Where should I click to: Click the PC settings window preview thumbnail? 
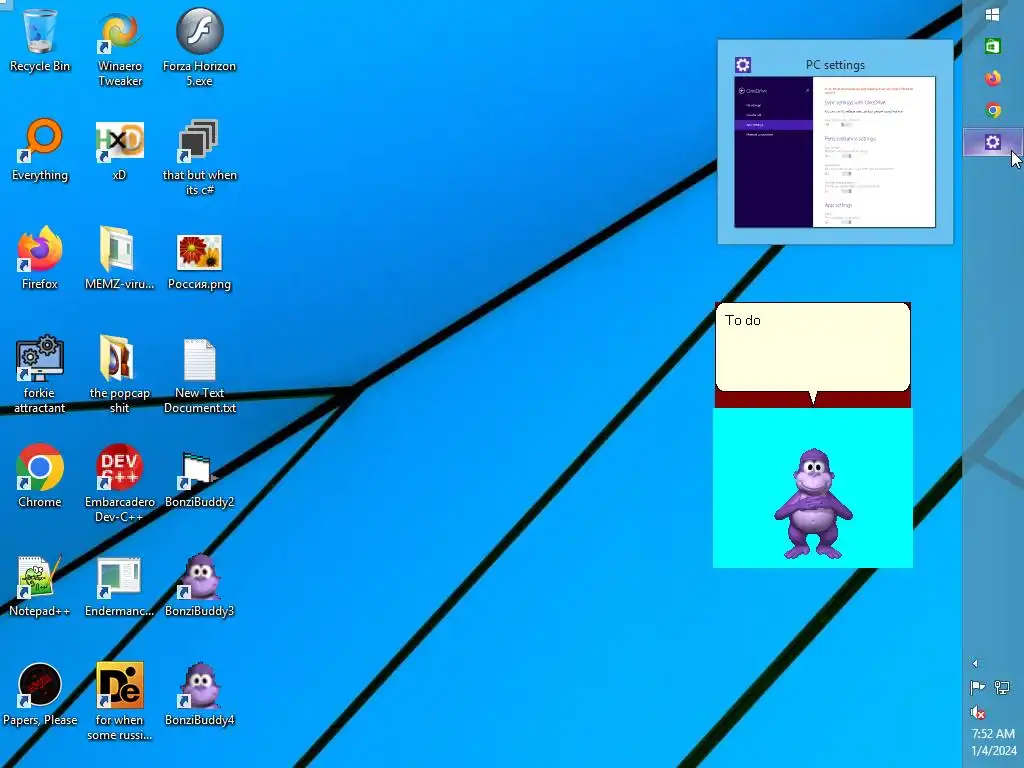835,152
